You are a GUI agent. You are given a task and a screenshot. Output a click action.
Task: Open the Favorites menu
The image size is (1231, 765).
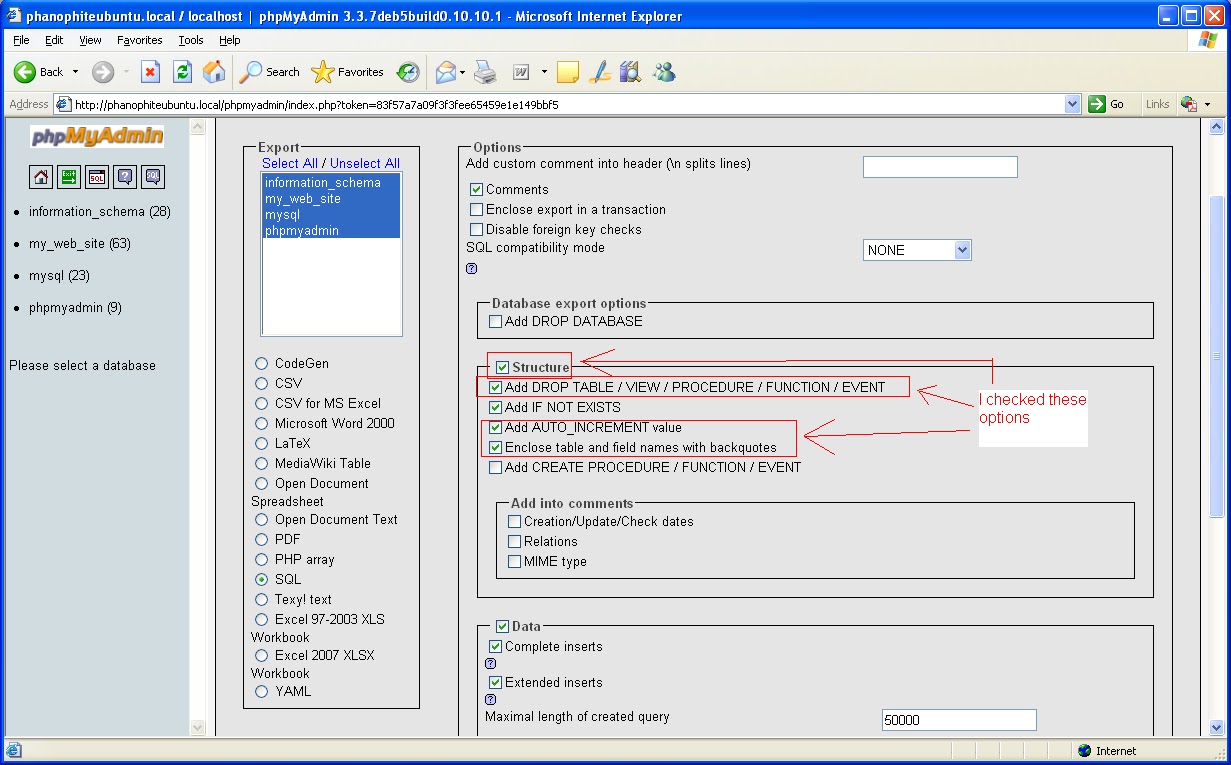click(x=140, y=40)
